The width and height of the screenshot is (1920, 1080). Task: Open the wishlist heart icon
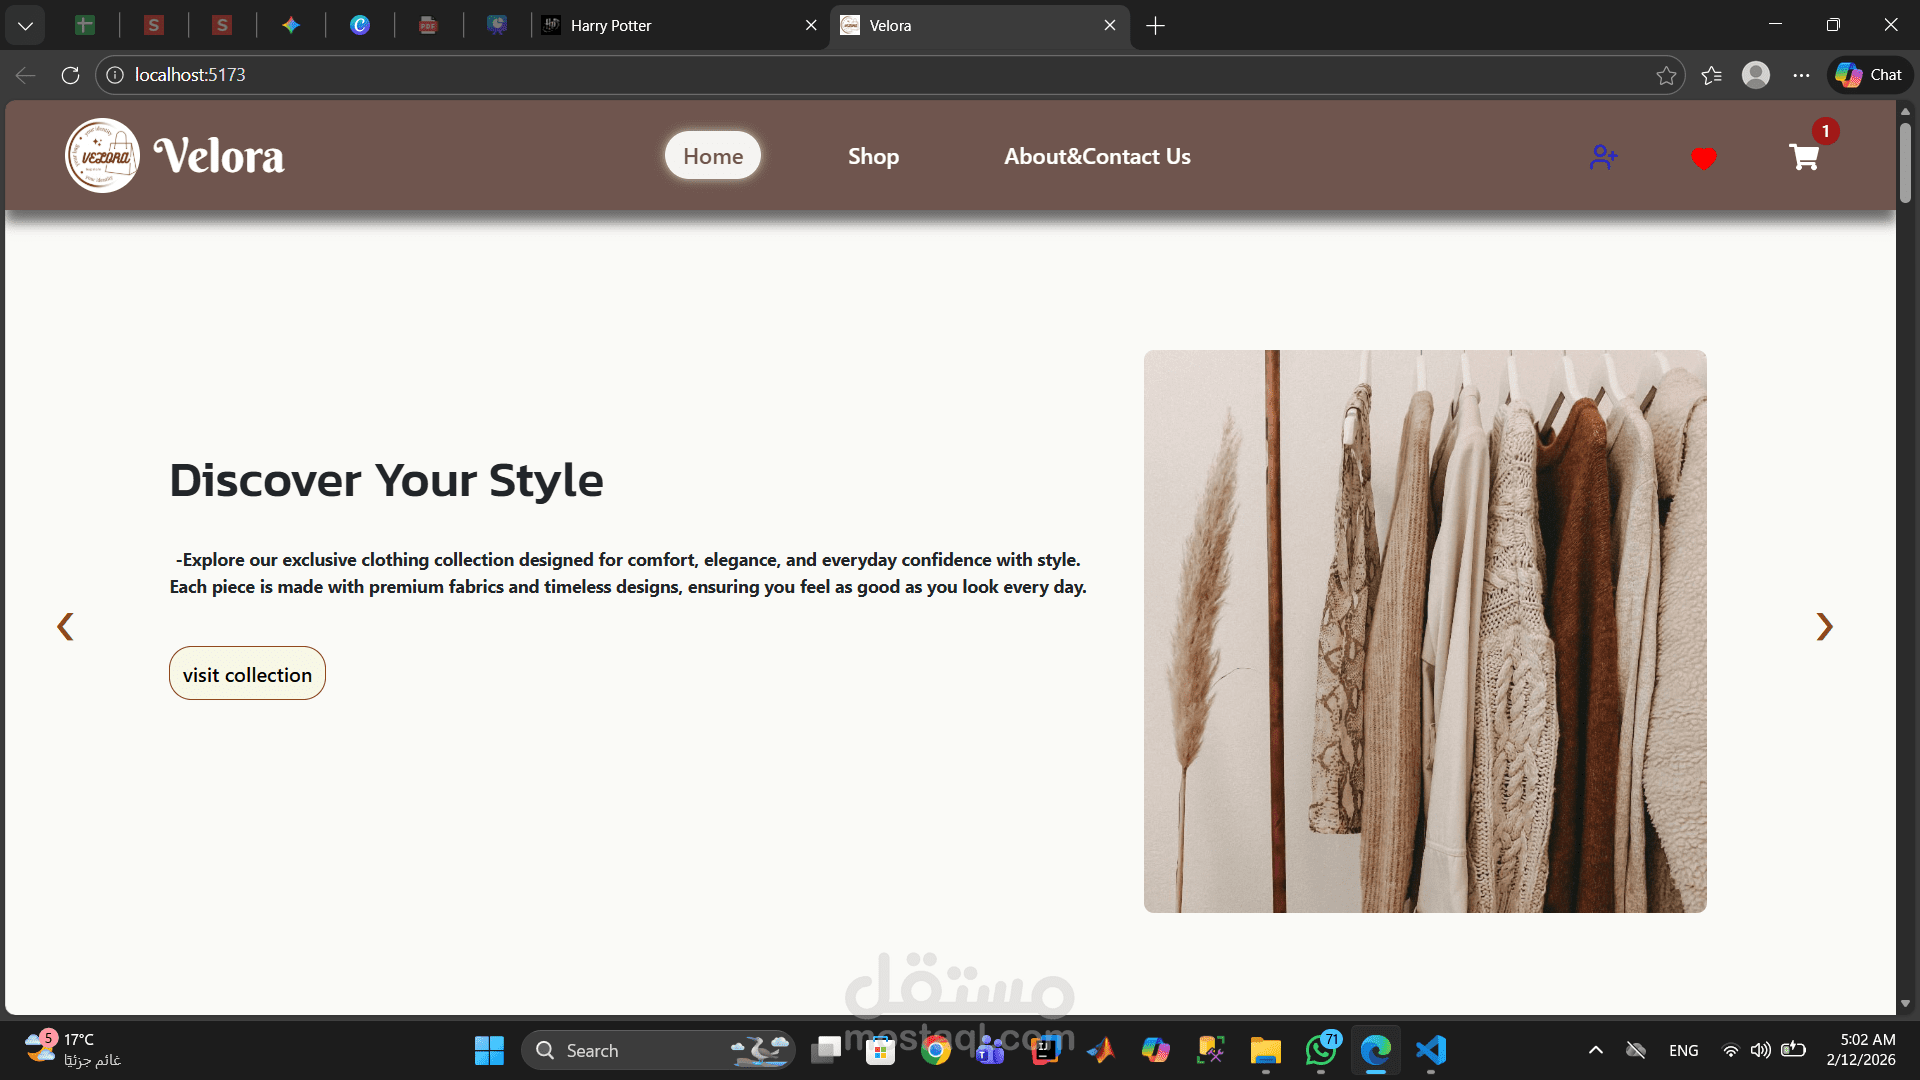pos(1703,158)
